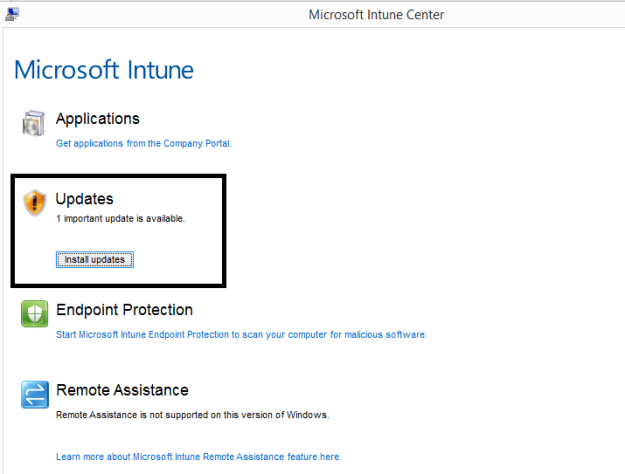Viewport: 625px width, 474px height.
Task: Click the Microsoft Intune Center window title
Action: pyautogui.click(x=376, y=15)
